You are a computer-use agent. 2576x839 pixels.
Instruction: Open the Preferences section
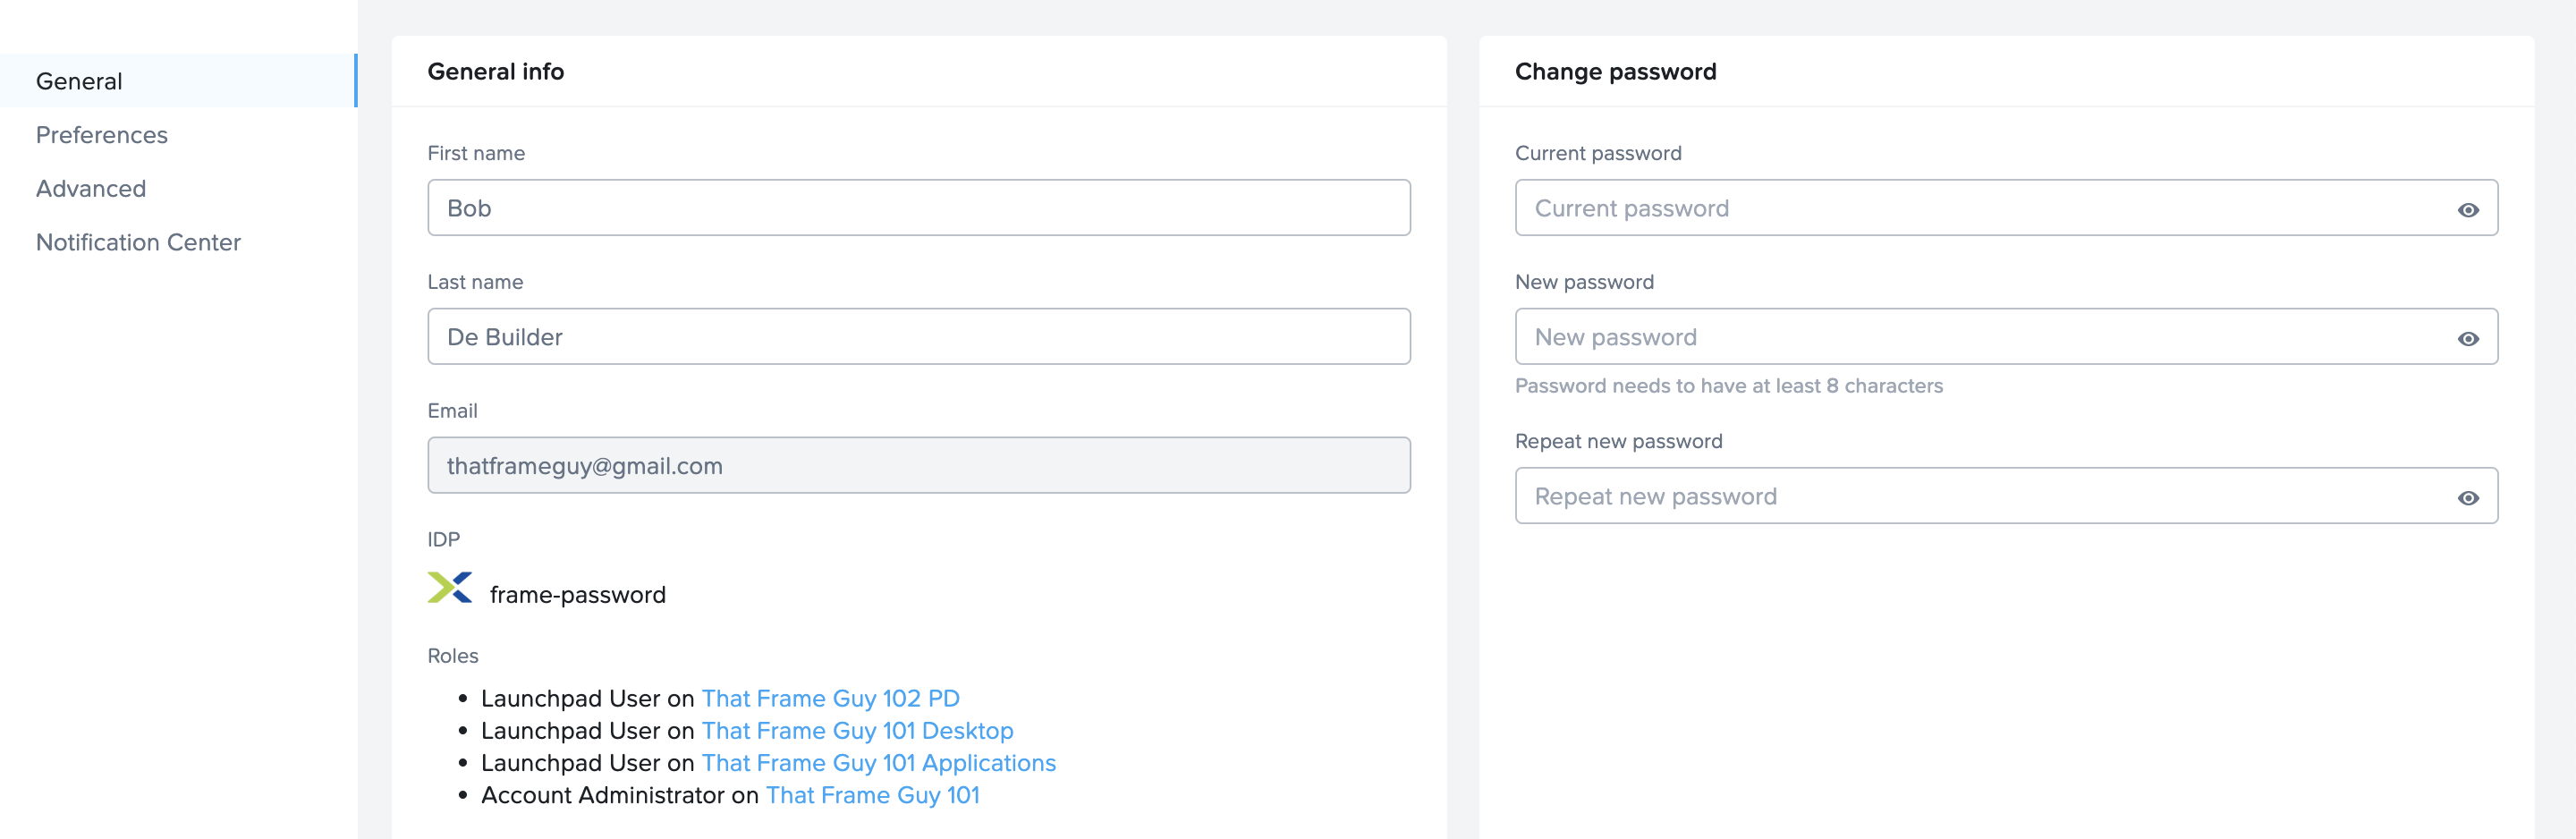point(101,135)
